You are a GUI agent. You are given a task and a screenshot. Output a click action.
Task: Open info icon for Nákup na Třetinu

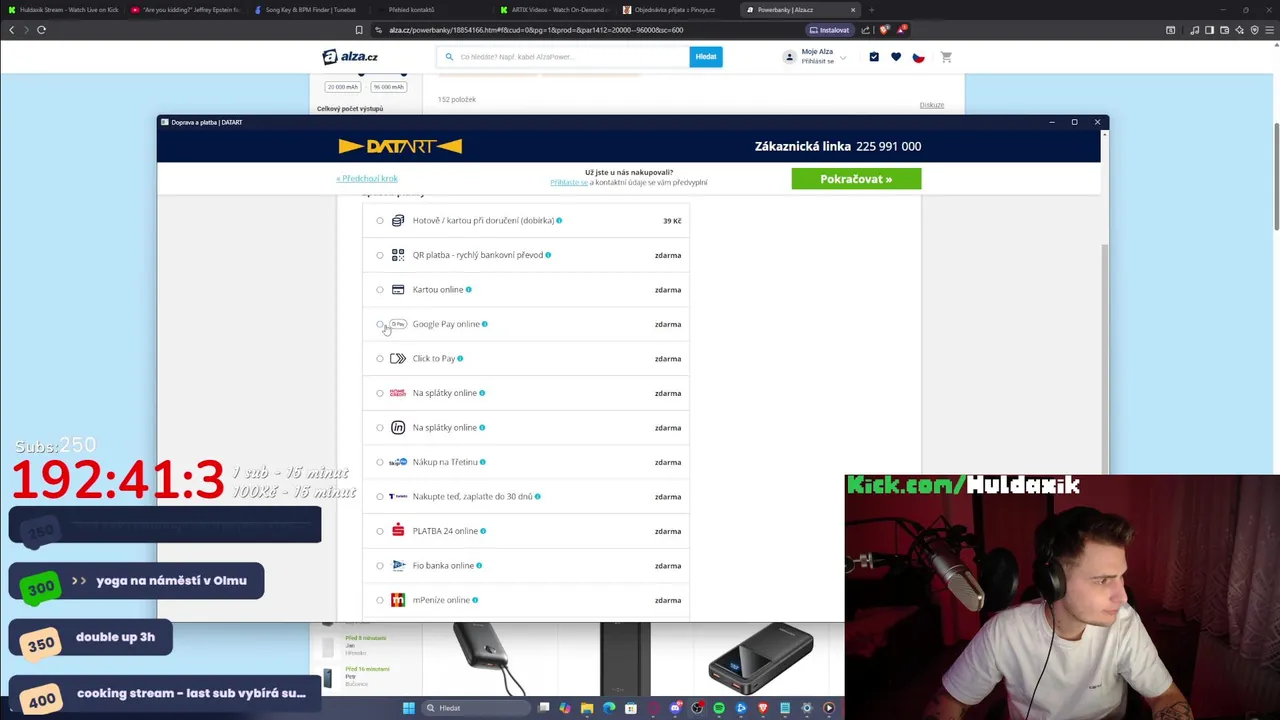click(x=483, y=462)
